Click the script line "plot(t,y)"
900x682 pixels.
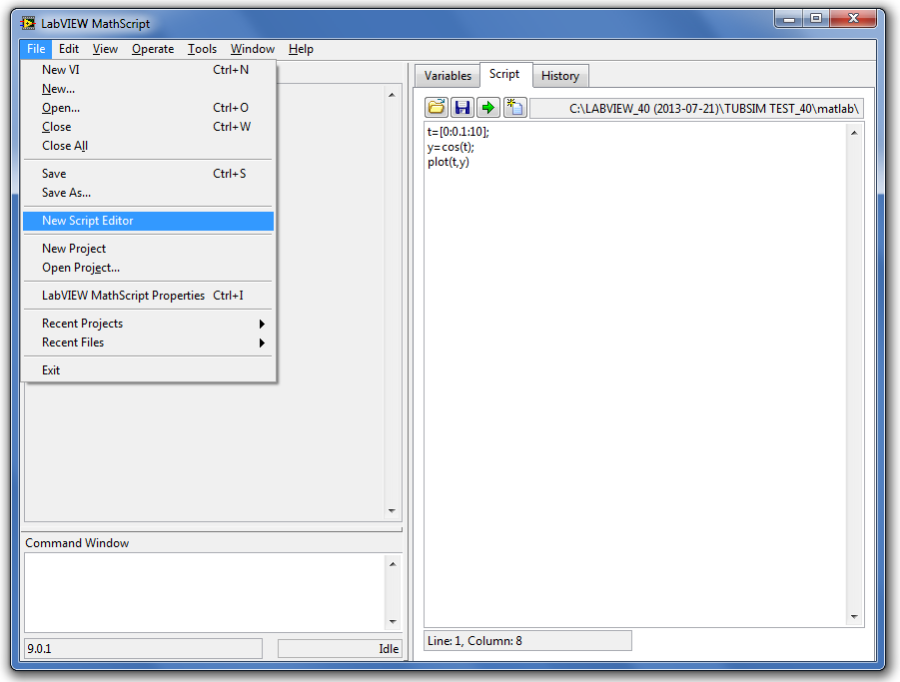click(448, 162)
